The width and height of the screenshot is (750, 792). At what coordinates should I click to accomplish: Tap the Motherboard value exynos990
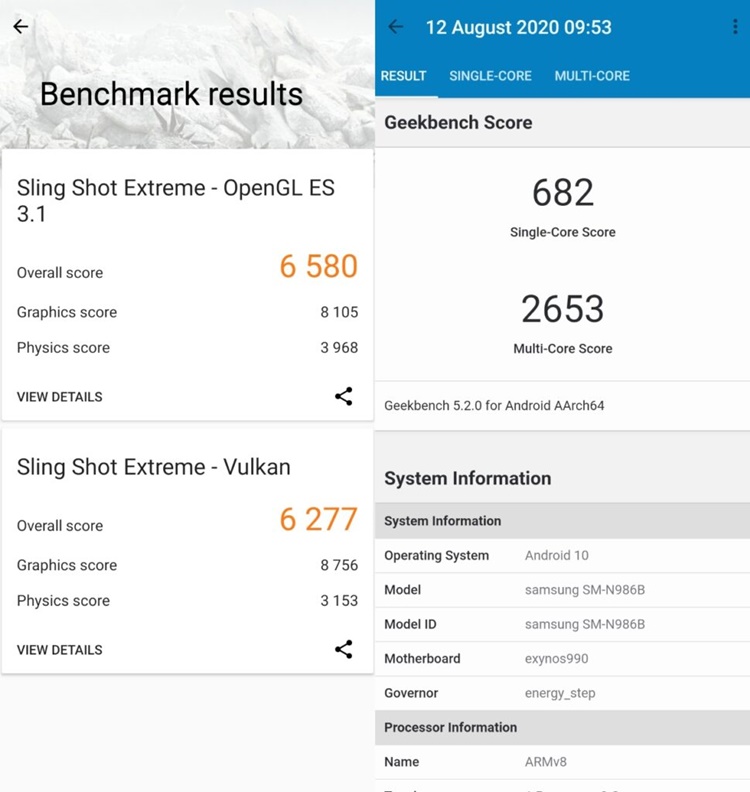pyautogui.click(x=557, y=659)
